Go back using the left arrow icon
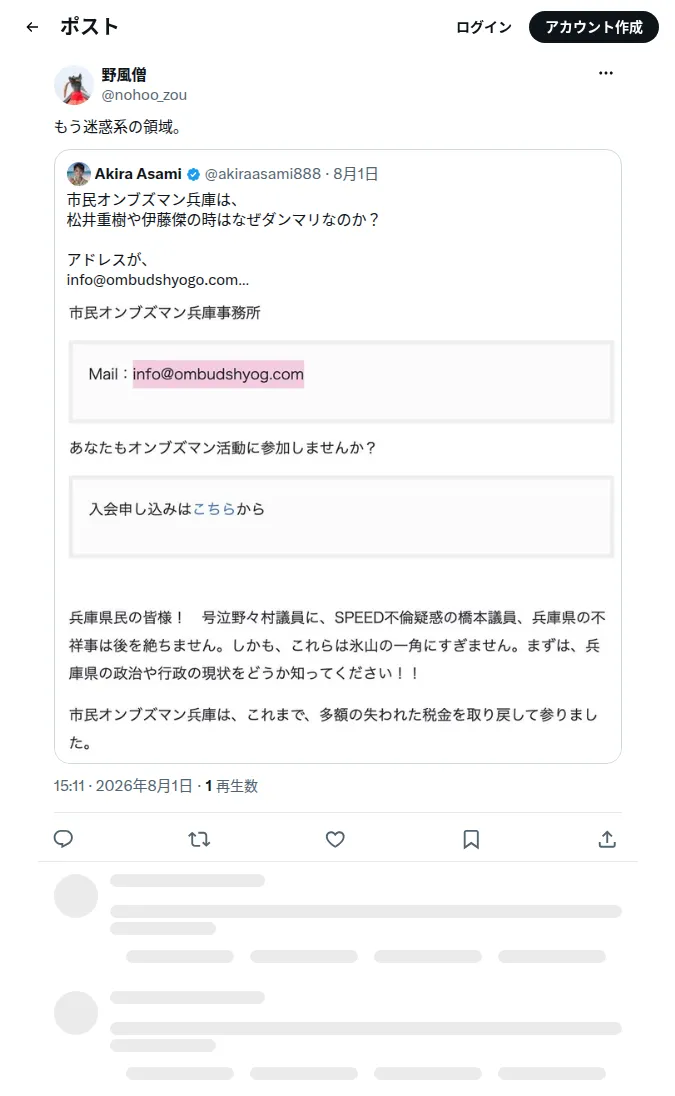Screen dimensions: 675x1096 (32, 27)
